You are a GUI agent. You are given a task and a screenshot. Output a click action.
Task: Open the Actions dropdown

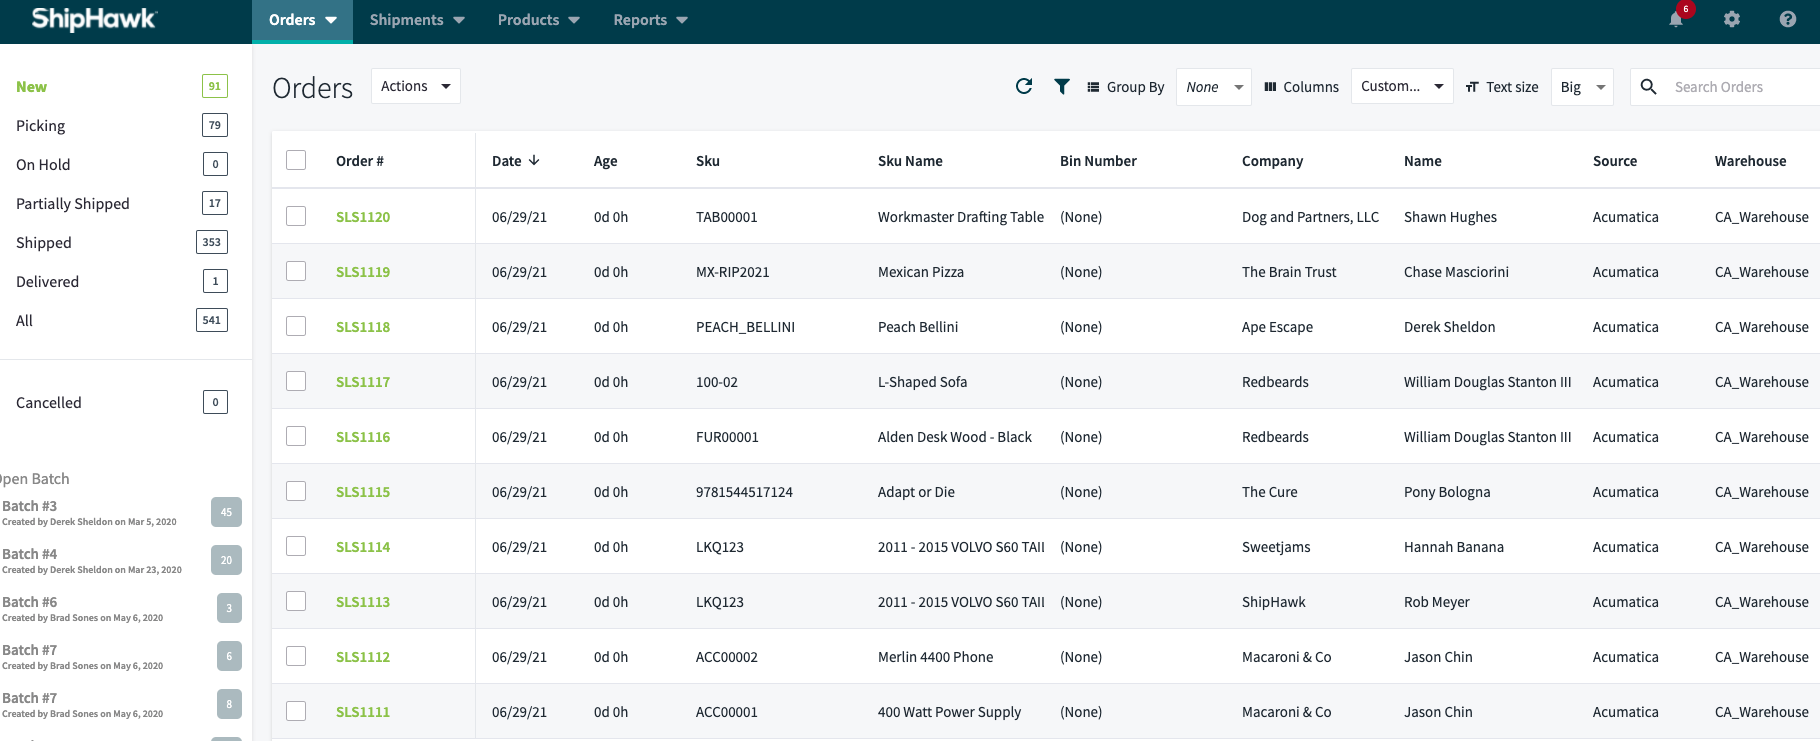pyautogui.click(x=416, y=86)
